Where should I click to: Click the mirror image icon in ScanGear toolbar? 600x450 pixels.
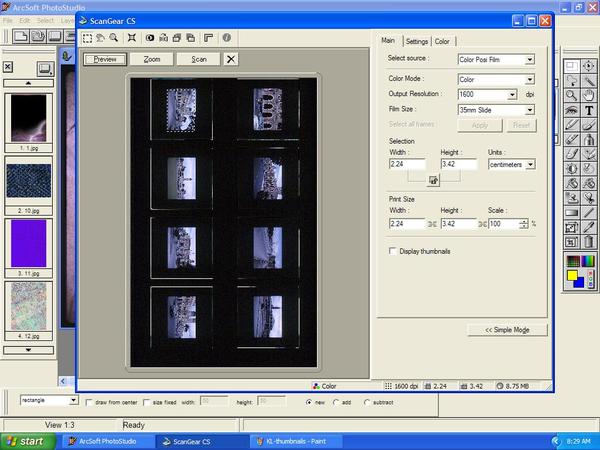pos(163,38)
